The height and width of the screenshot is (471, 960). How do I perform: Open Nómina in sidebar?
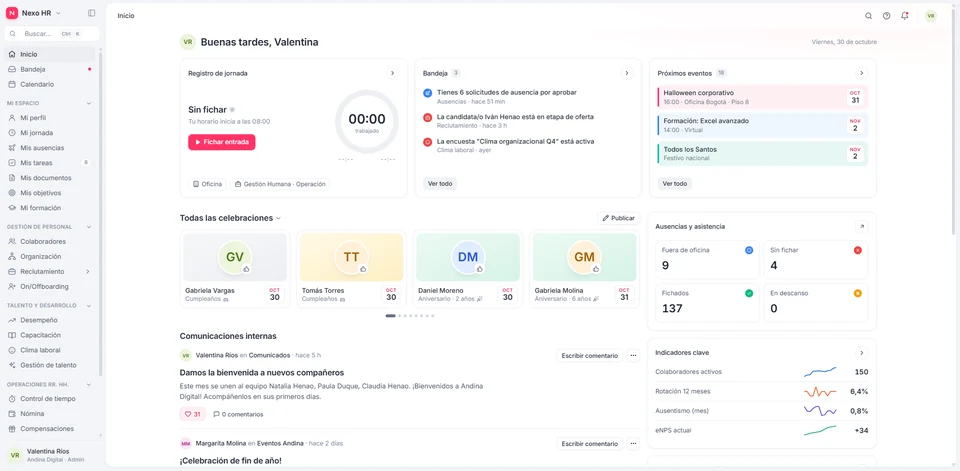tap(50, 413)
